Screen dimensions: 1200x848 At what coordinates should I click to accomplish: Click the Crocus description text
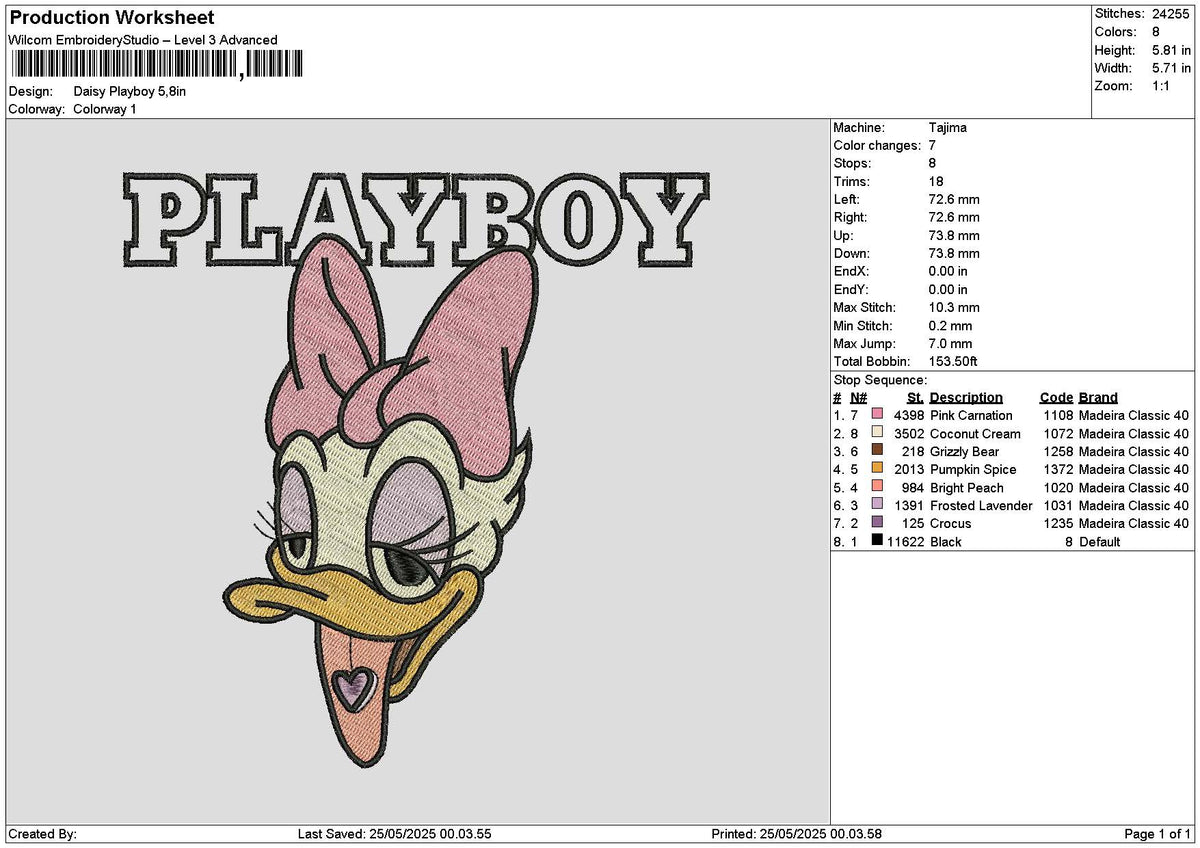(950, 523)
